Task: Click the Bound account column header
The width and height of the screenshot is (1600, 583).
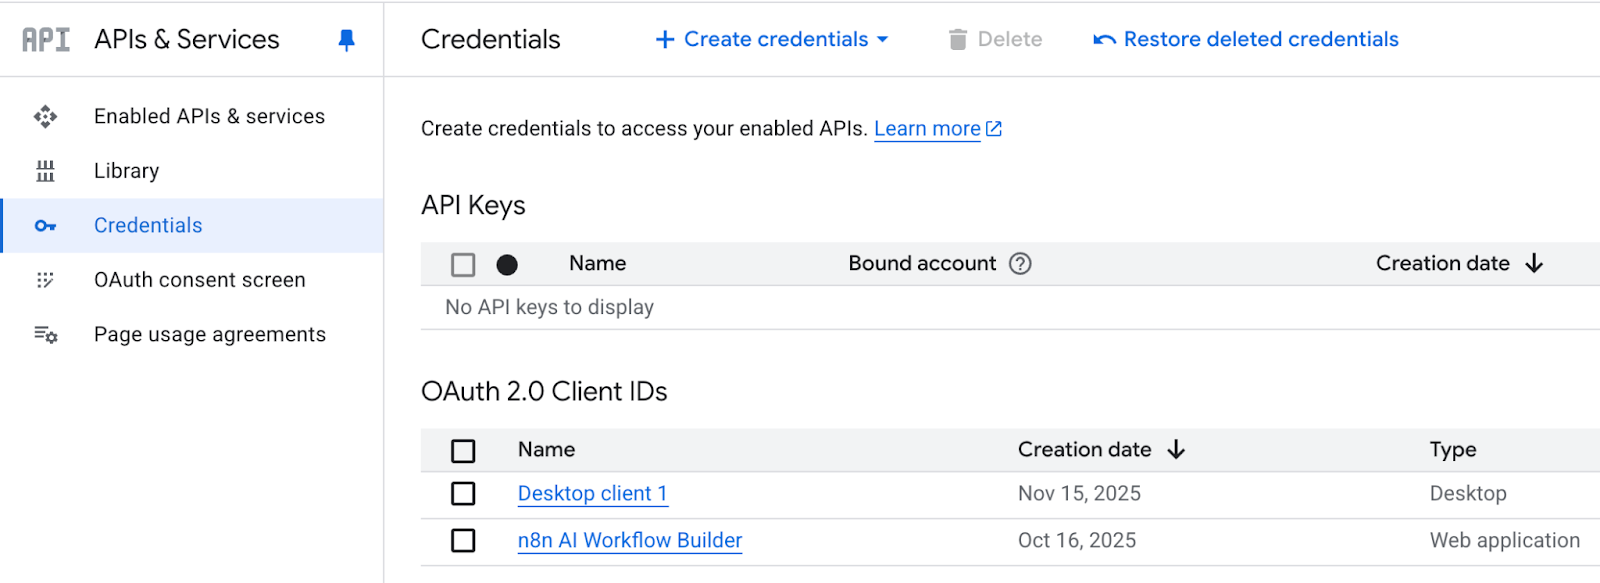Action: (x=922, y=264)
